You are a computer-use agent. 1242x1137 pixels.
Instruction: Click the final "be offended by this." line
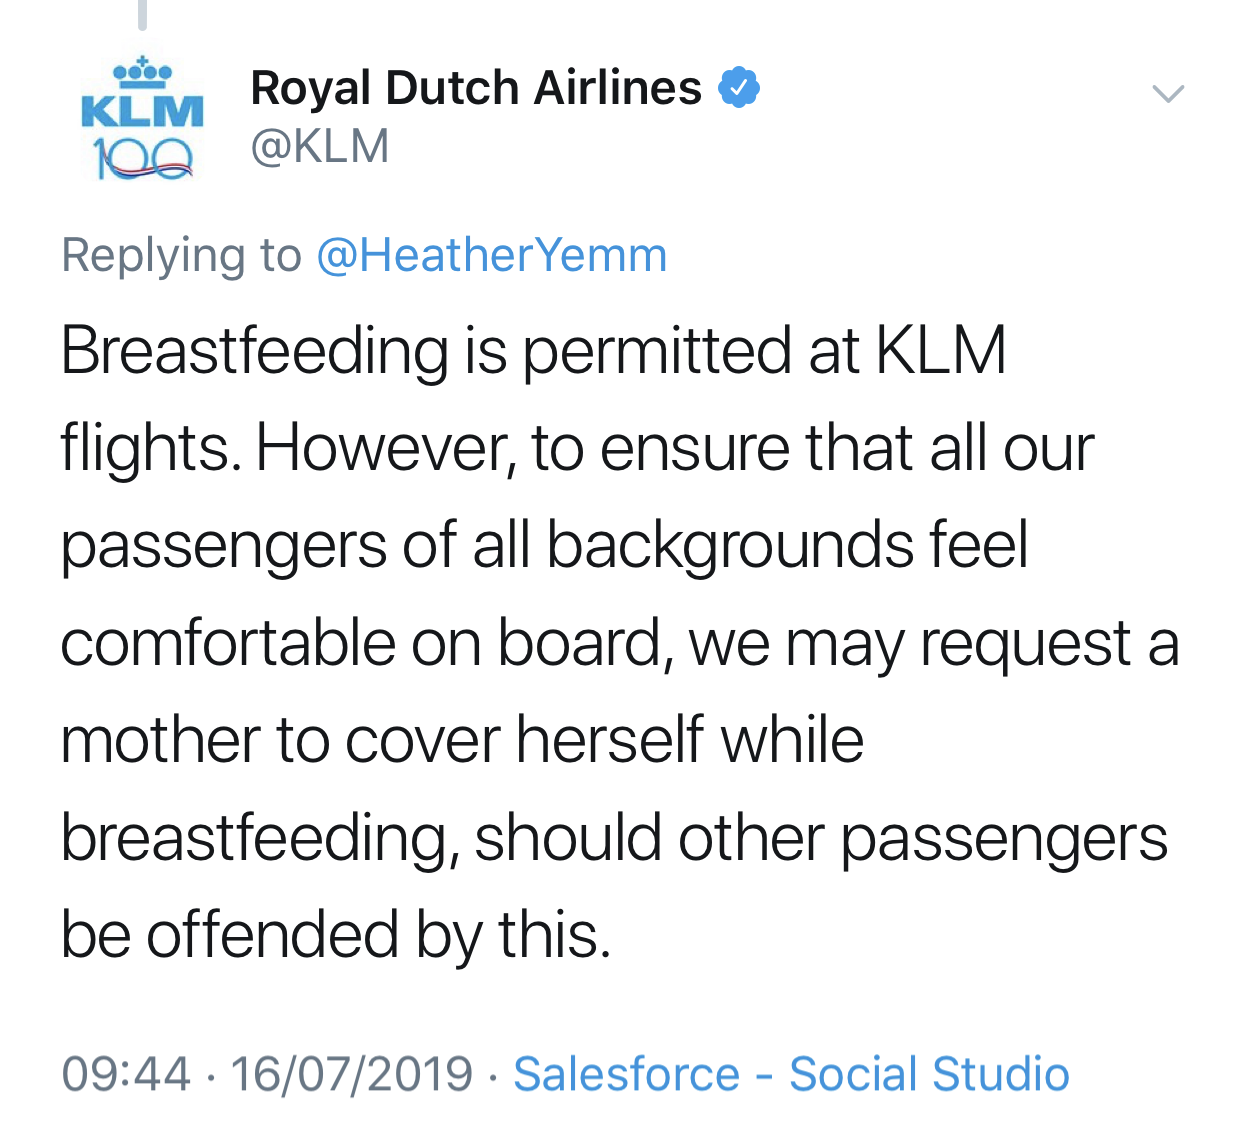click(x=335, y=935)
